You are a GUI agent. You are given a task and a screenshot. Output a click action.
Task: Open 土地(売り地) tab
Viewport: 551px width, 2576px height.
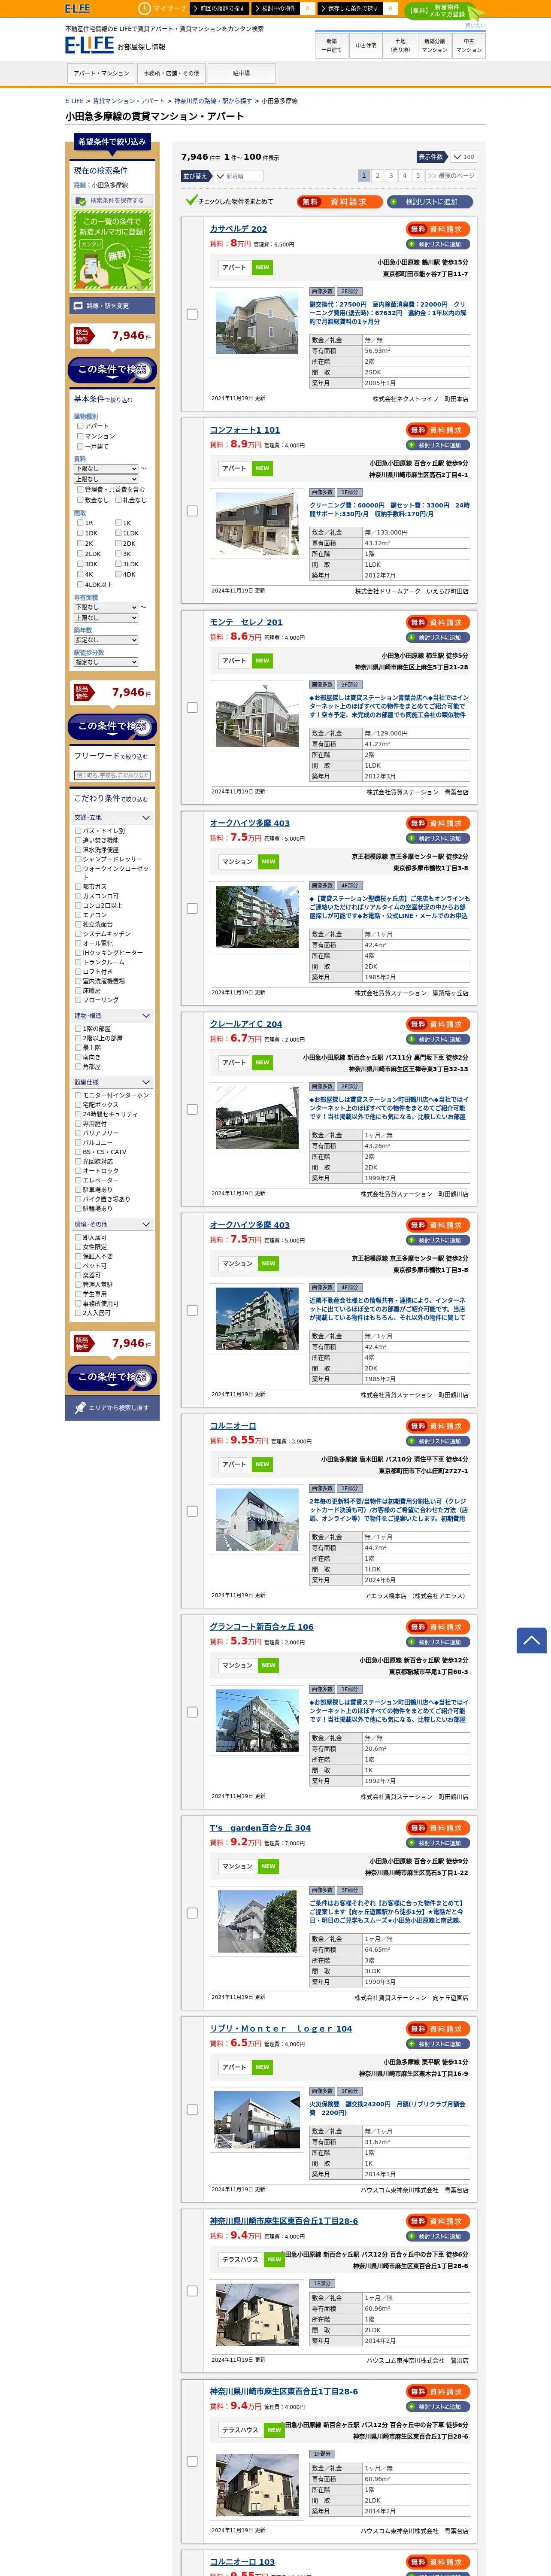(400, 45)
